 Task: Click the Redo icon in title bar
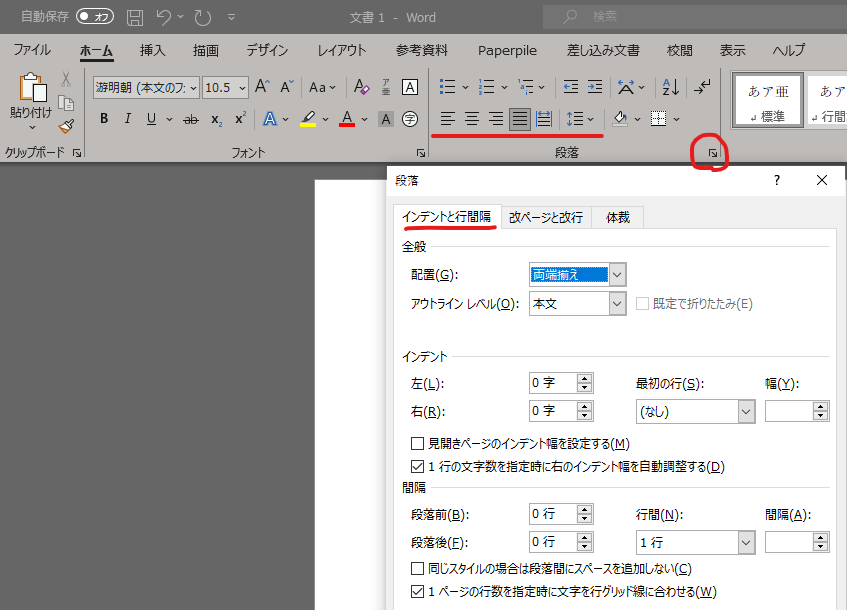click(203, 17)
